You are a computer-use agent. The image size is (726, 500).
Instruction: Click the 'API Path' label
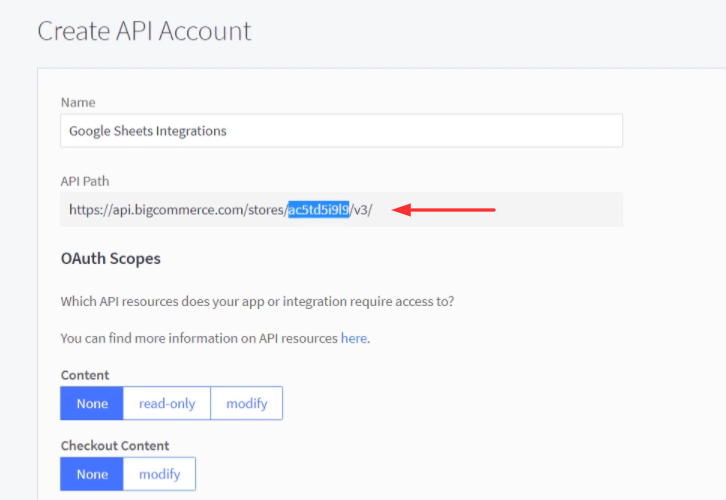(85, 181)
